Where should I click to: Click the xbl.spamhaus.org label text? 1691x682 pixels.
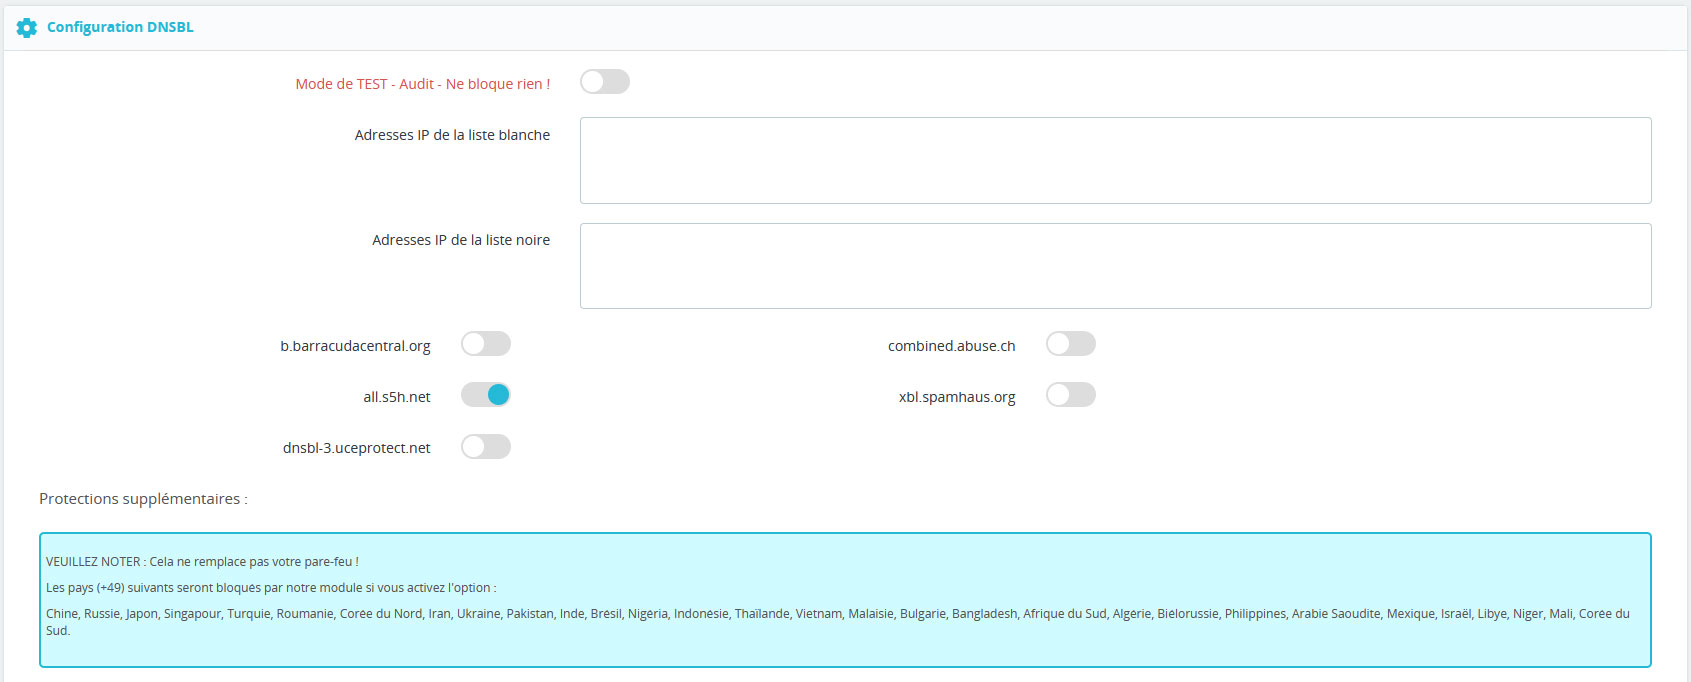(956, 397)
